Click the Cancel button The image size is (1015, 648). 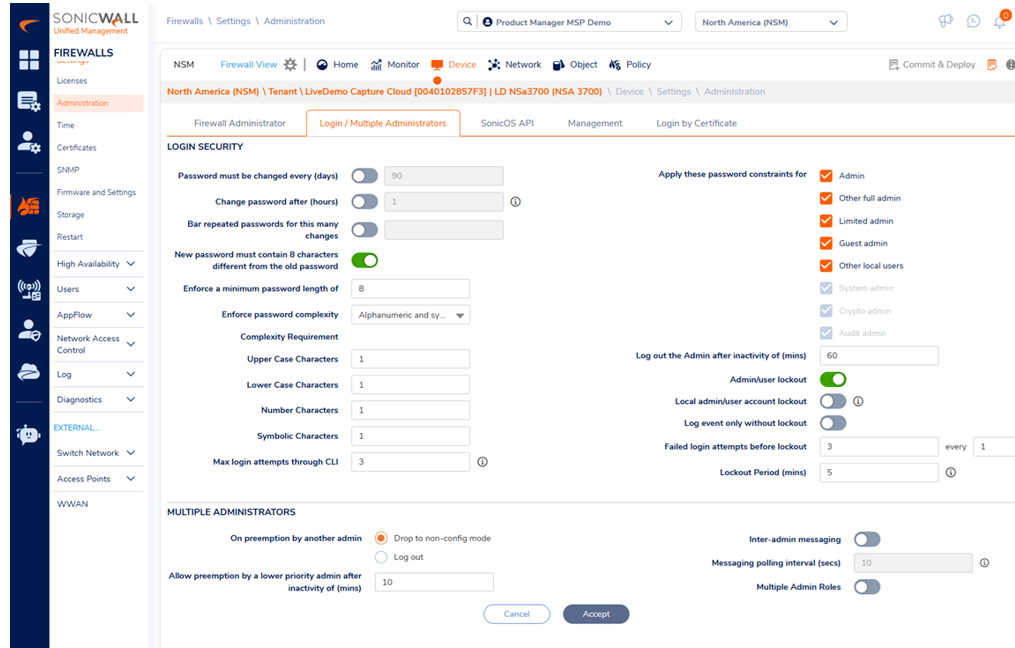point(517,614)
